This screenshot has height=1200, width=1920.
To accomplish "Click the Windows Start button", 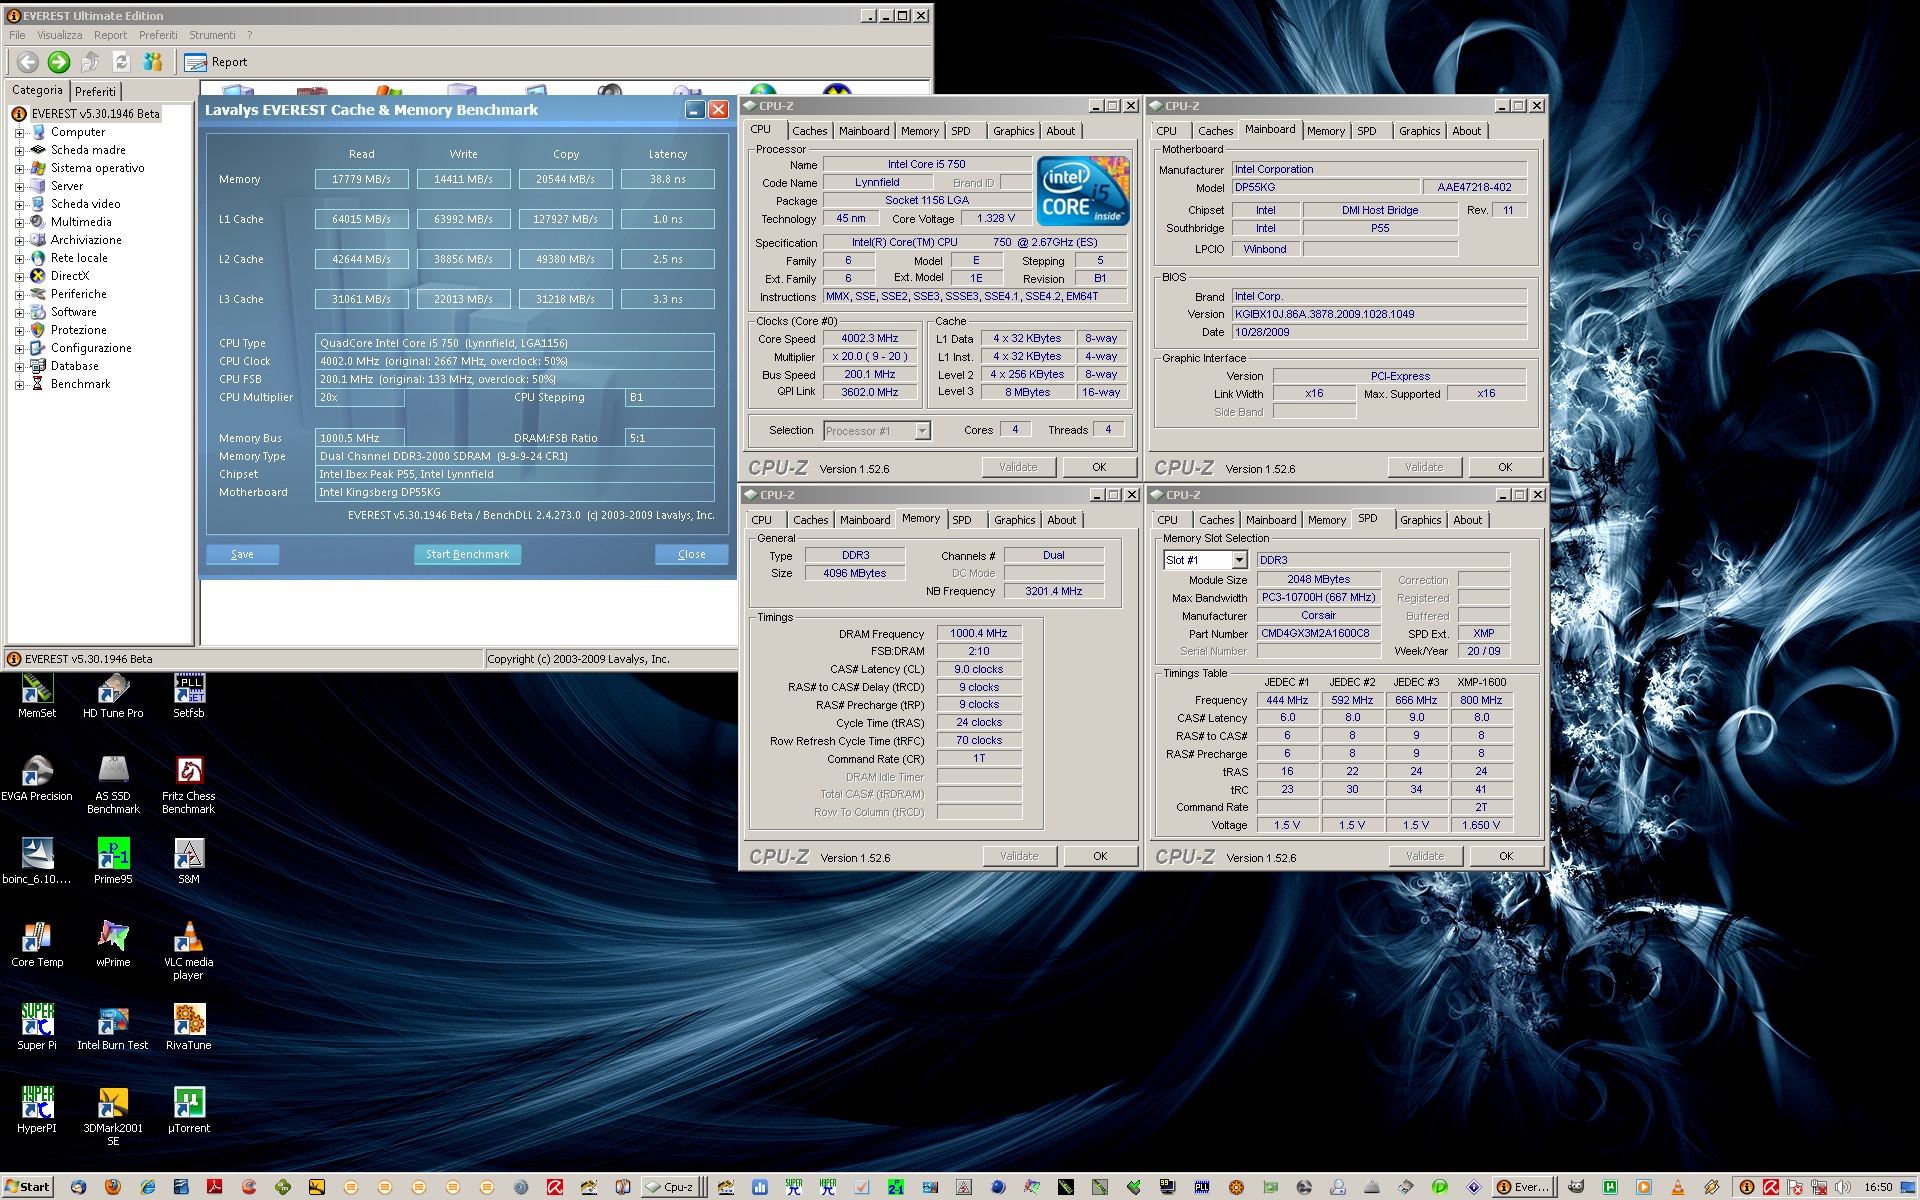I will tap(27, 1187).
